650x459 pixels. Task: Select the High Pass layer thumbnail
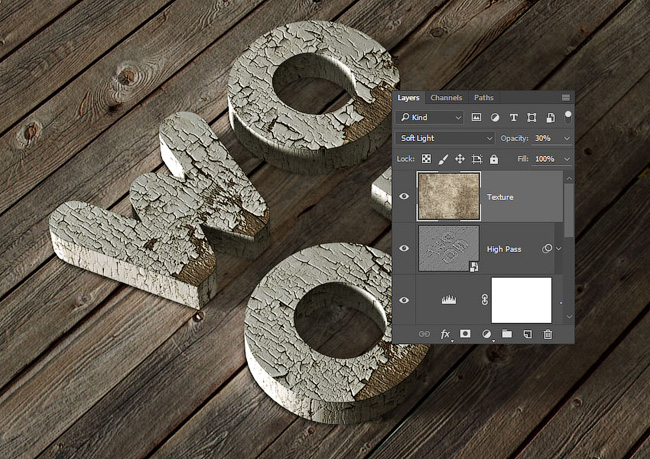449,248
